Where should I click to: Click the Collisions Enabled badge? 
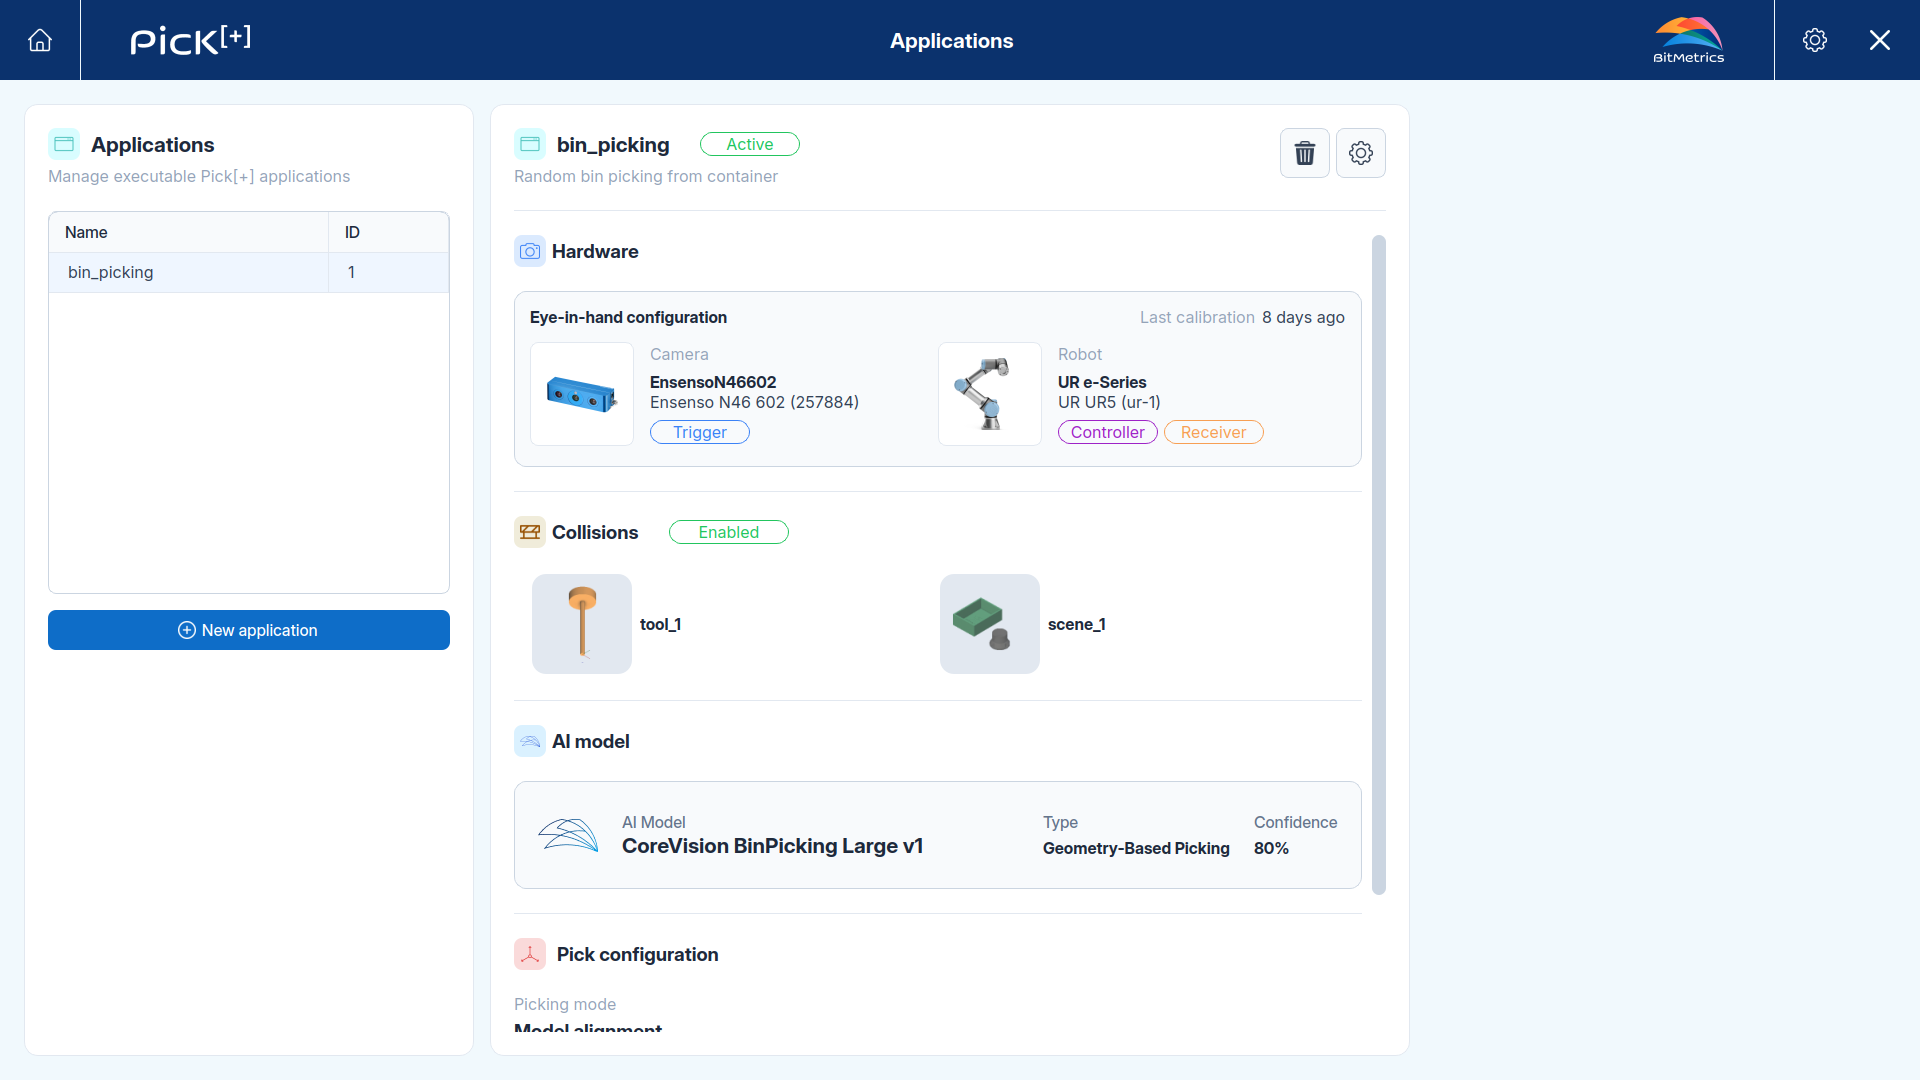tap(729, 532)
